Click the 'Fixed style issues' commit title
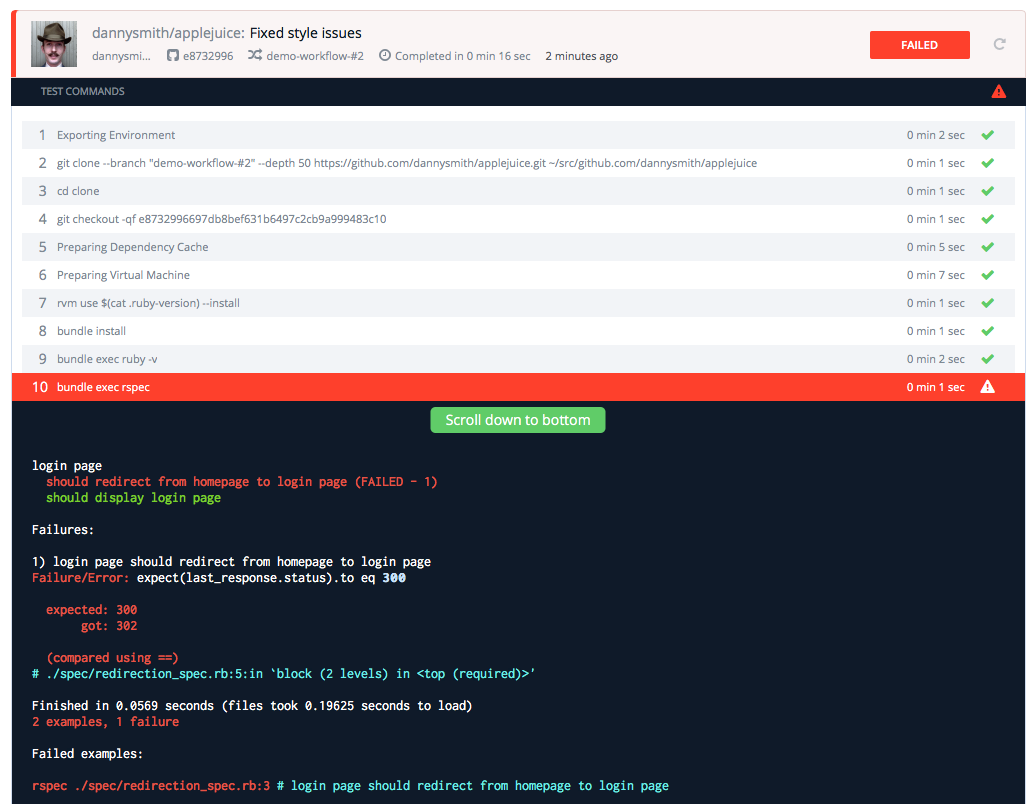Image resolution: width=1035 pixels, height=804 pixels. 306,33
